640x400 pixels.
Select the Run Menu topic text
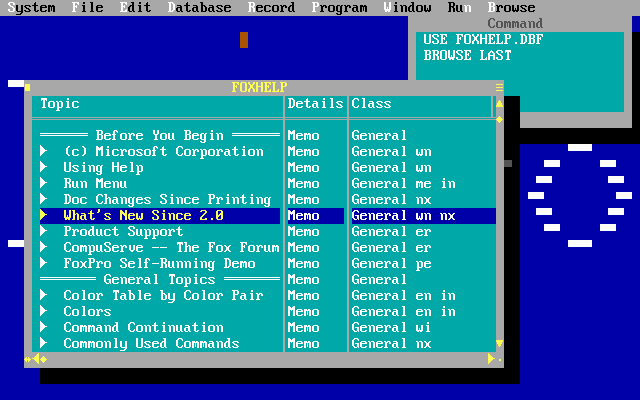tap(95, 184)
